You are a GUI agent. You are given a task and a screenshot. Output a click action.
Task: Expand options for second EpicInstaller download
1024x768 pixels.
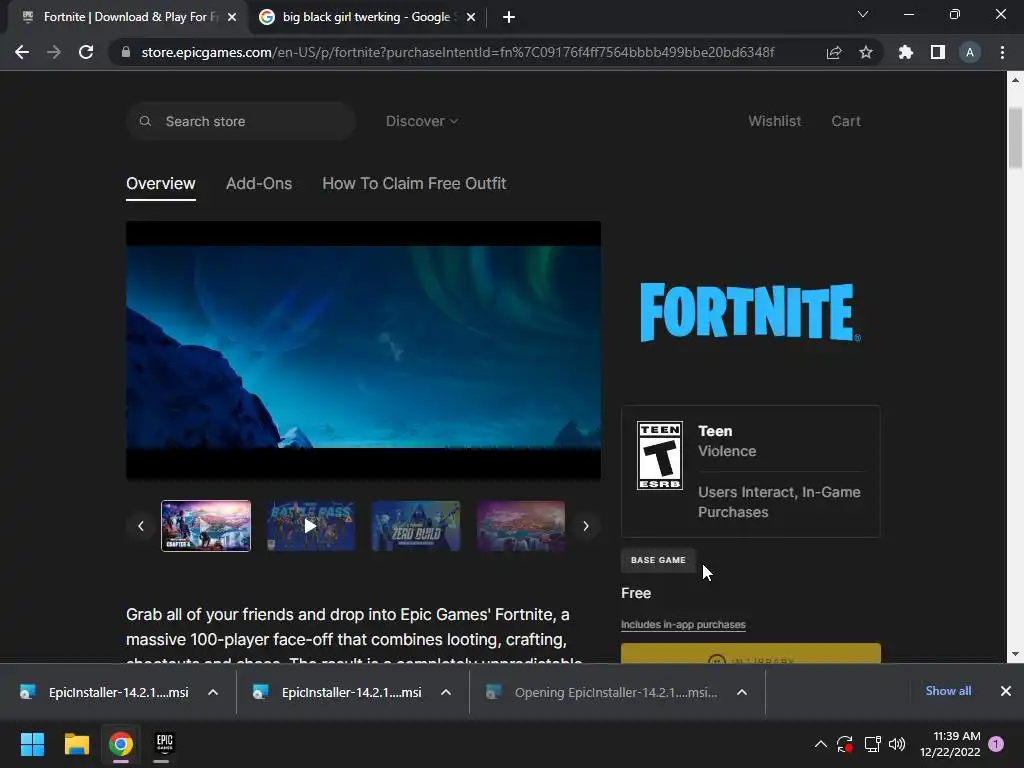446,692
